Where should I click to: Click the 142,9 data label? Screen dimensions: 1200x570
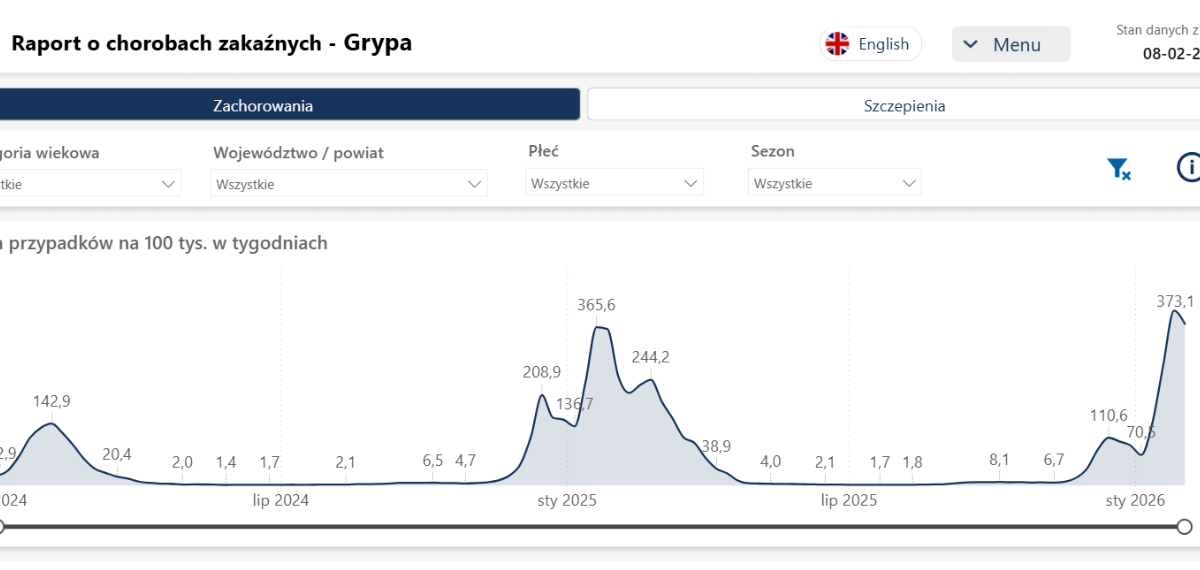click(x=52, y=400)
